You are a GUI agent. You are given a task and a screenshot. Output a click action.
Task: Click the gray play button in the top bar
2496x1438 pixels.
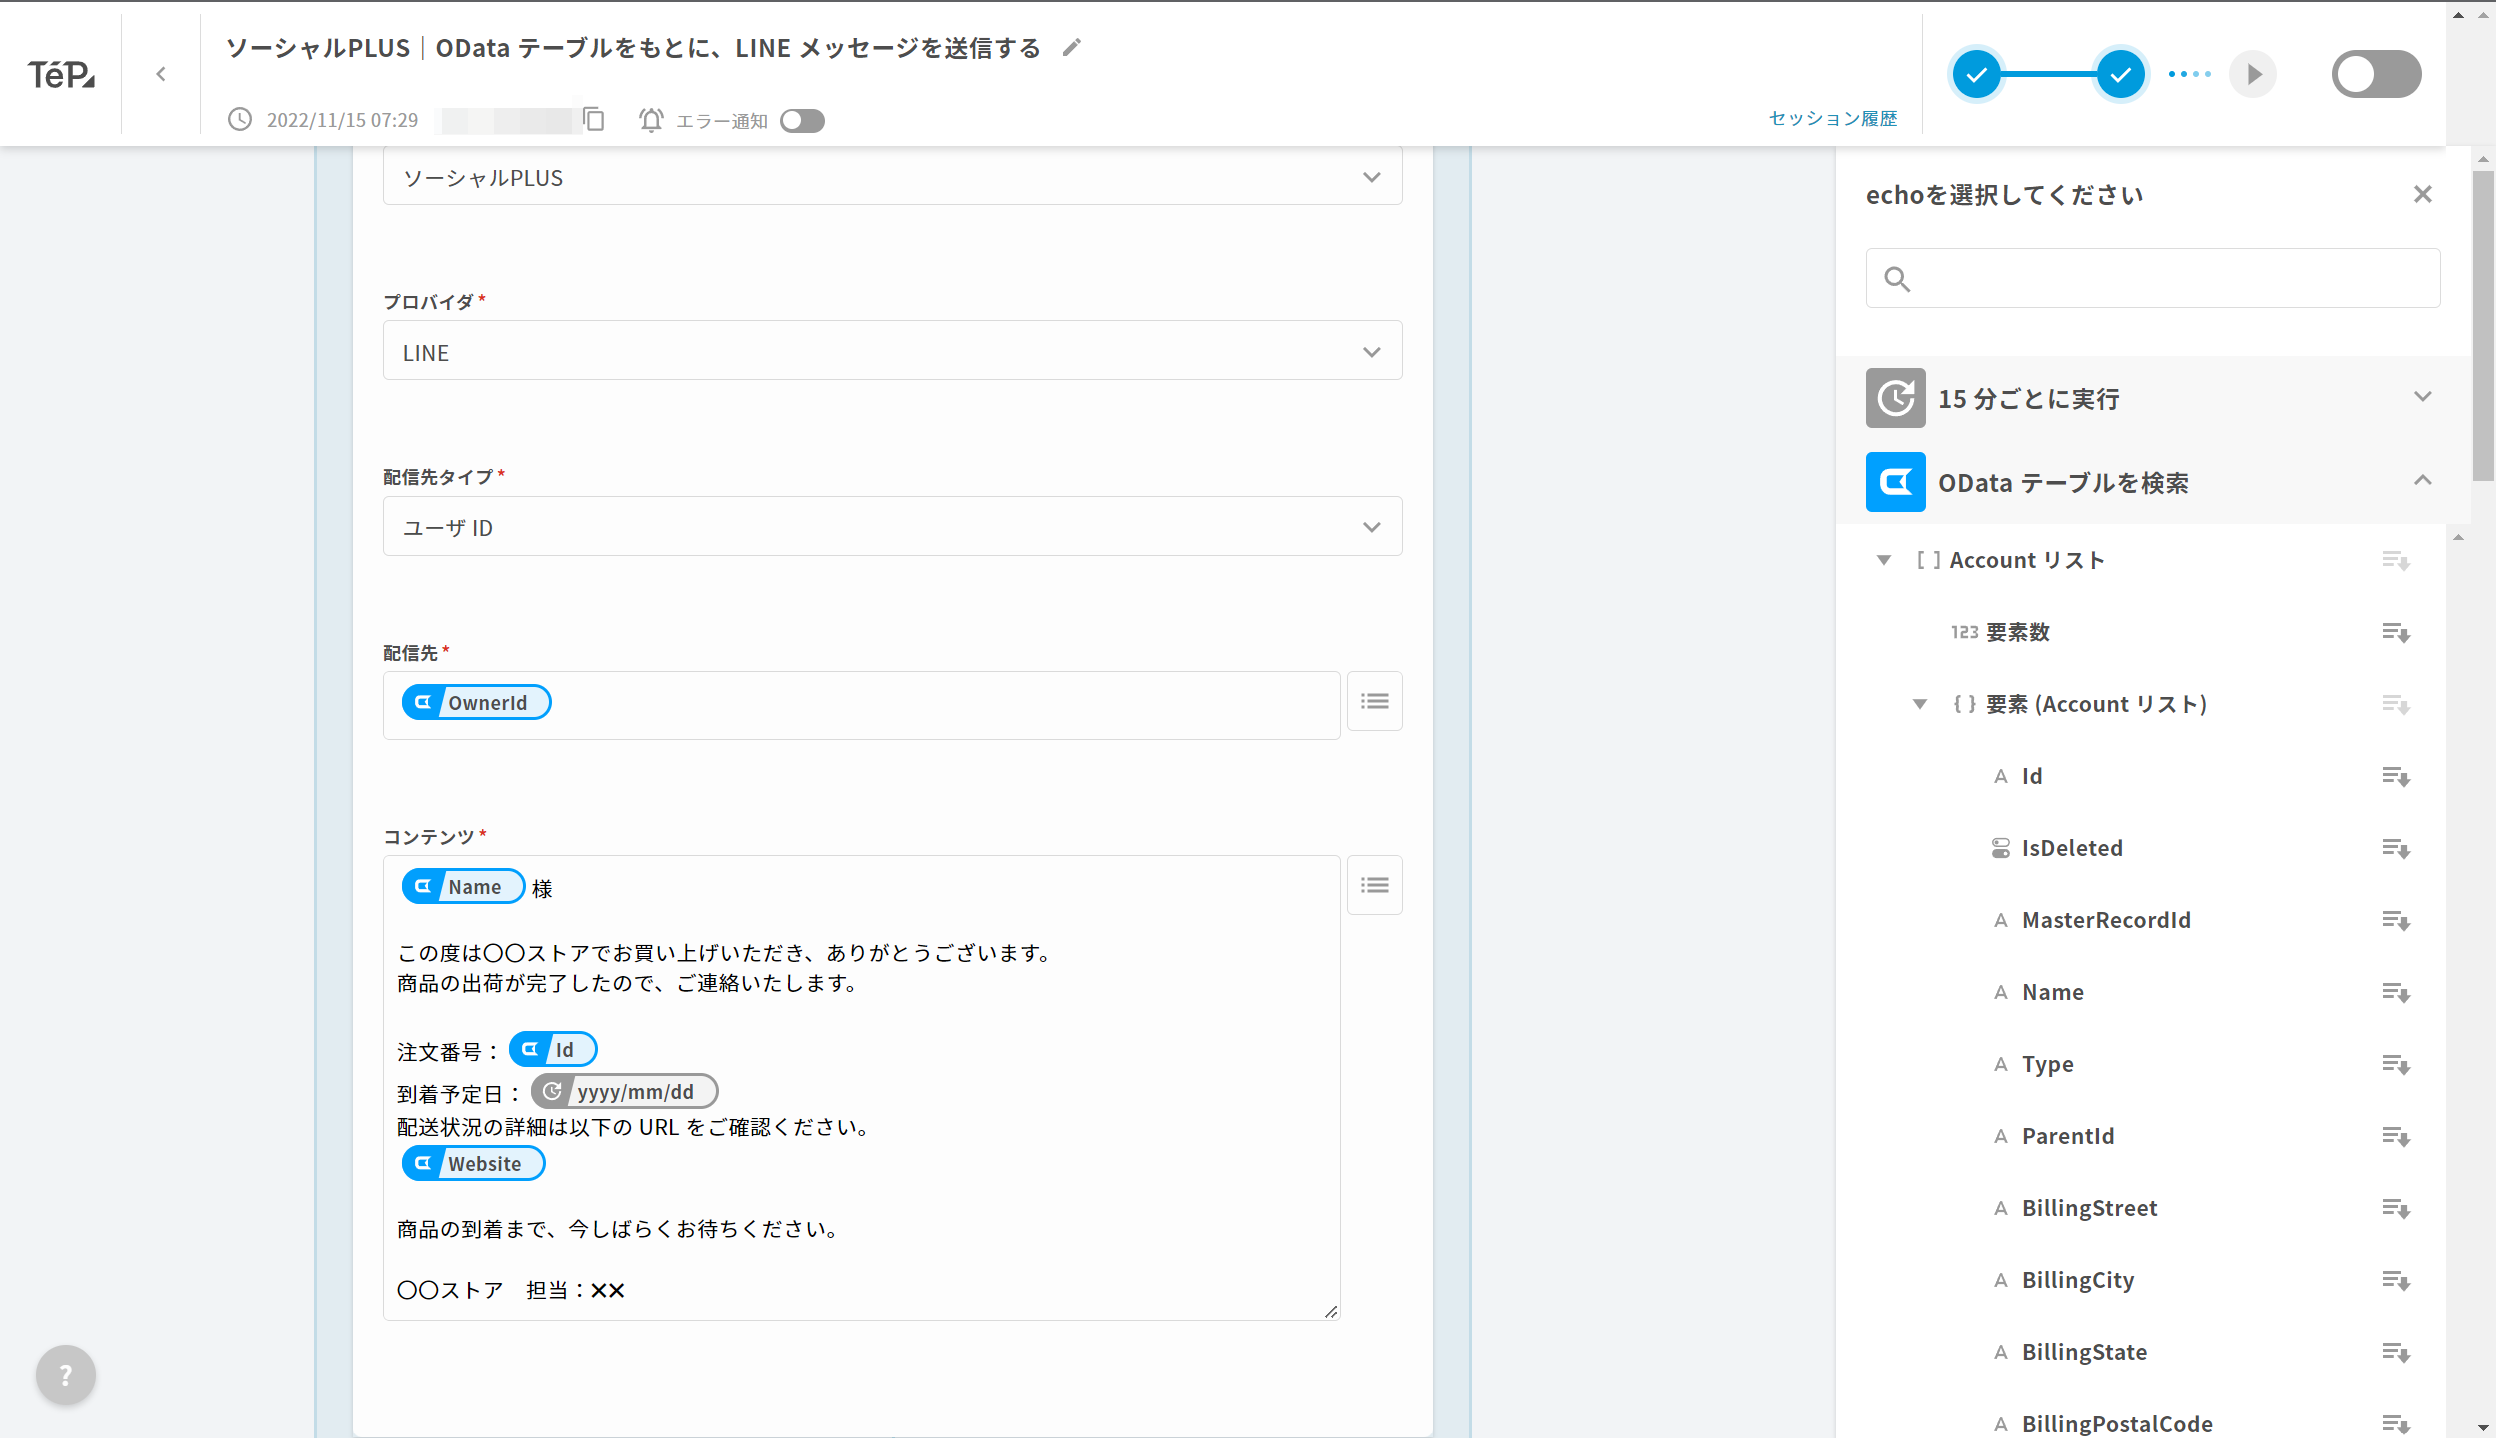[x=2252, y=73]
